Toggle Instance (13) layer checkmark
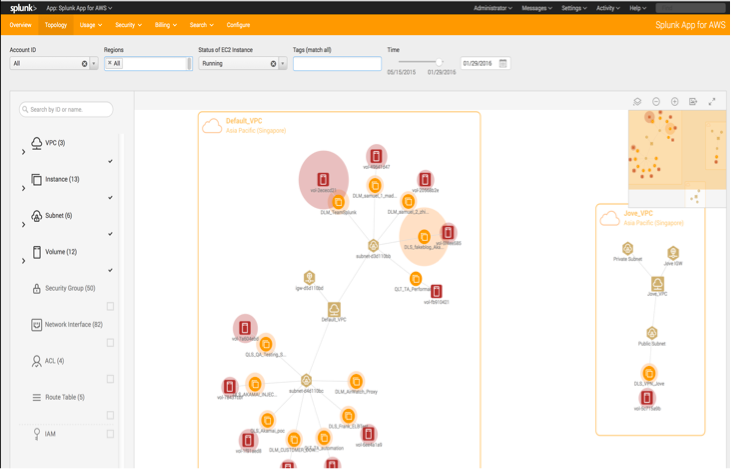 [x=110, y=198]
